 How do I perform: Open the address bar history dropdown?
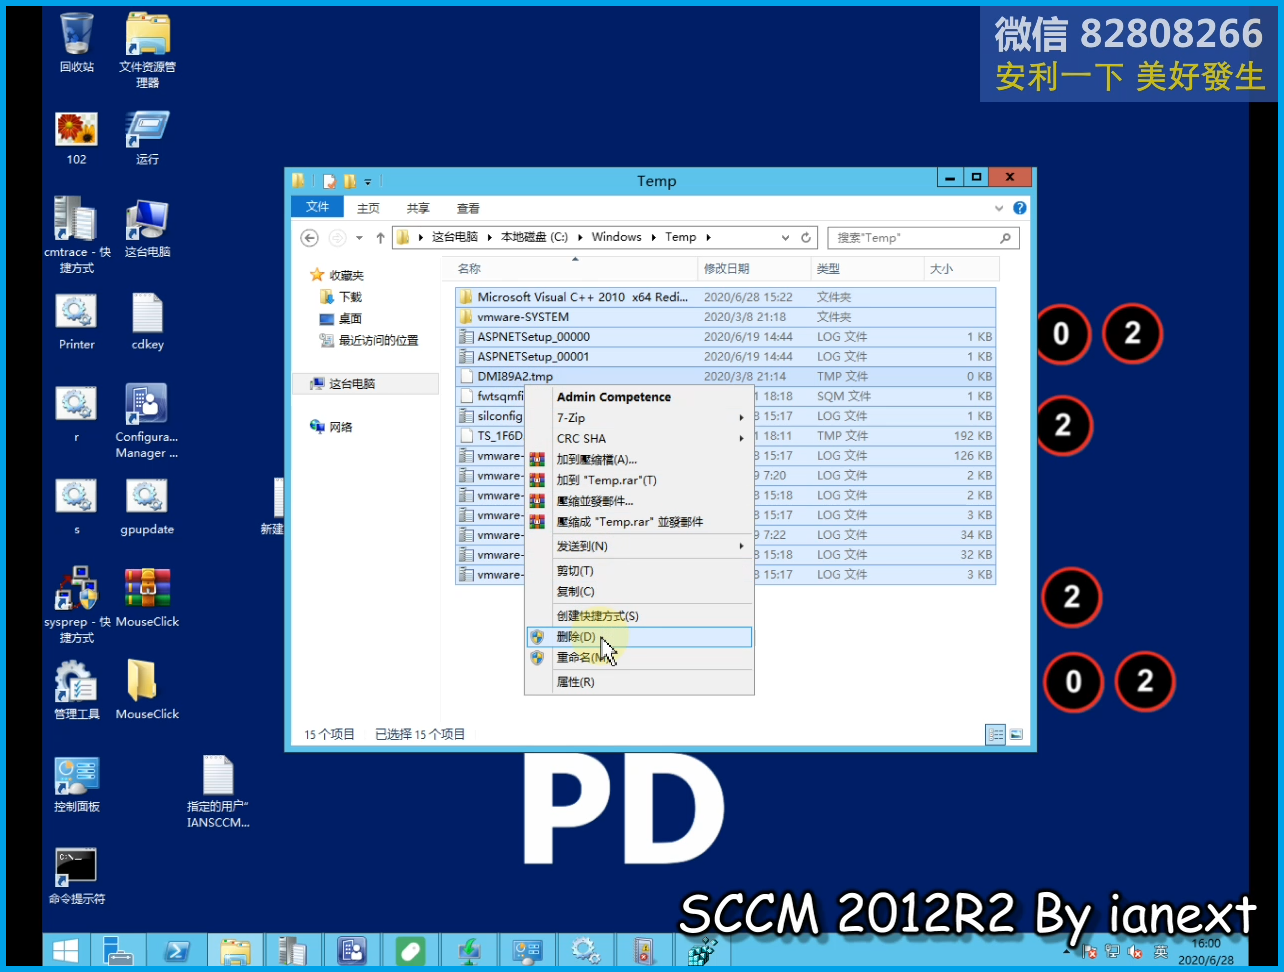pyautogui.click(x=785, y=238)
